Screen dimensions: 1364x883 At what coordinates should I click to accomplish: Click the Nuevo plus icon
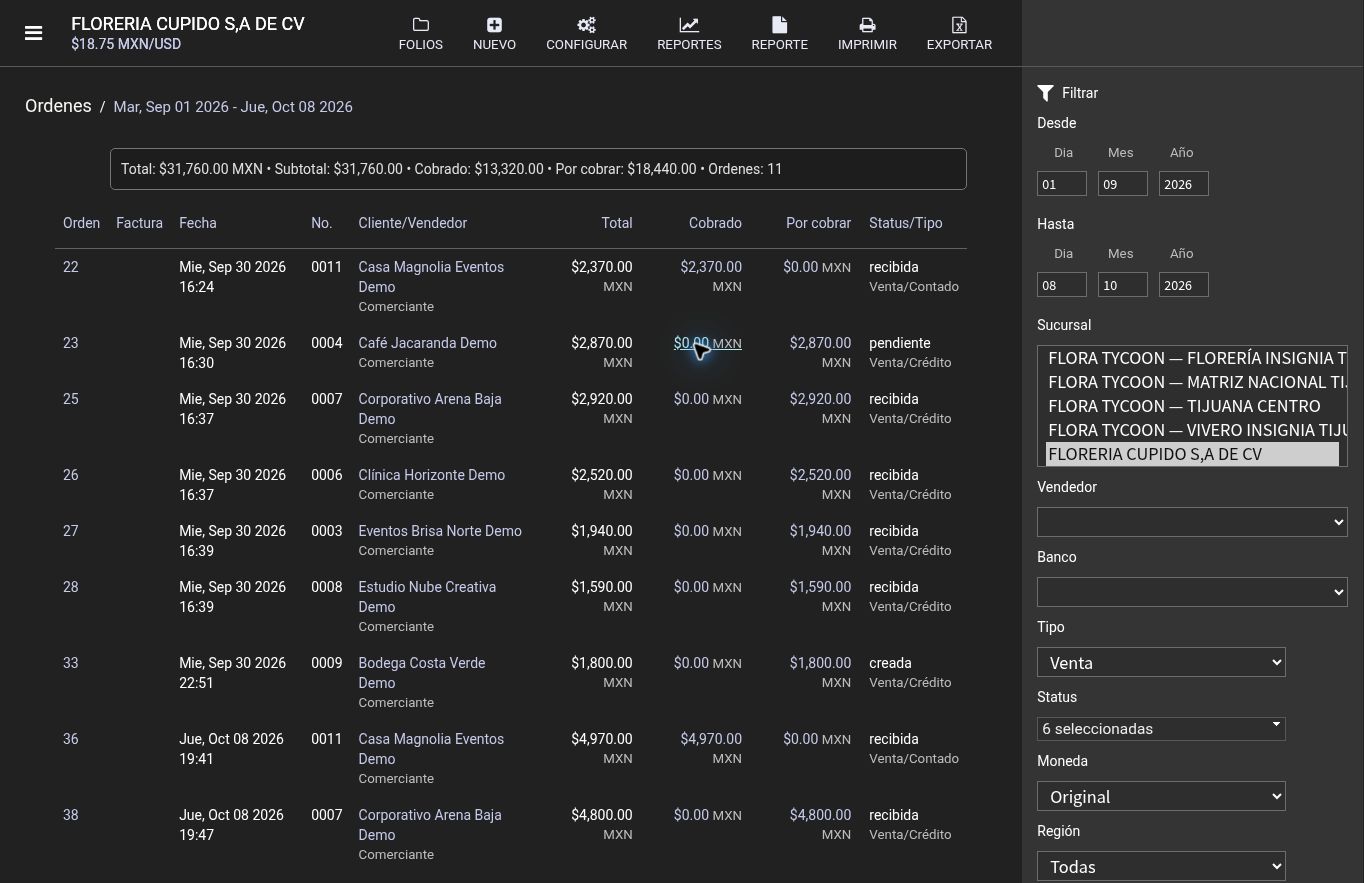(494, 25)
